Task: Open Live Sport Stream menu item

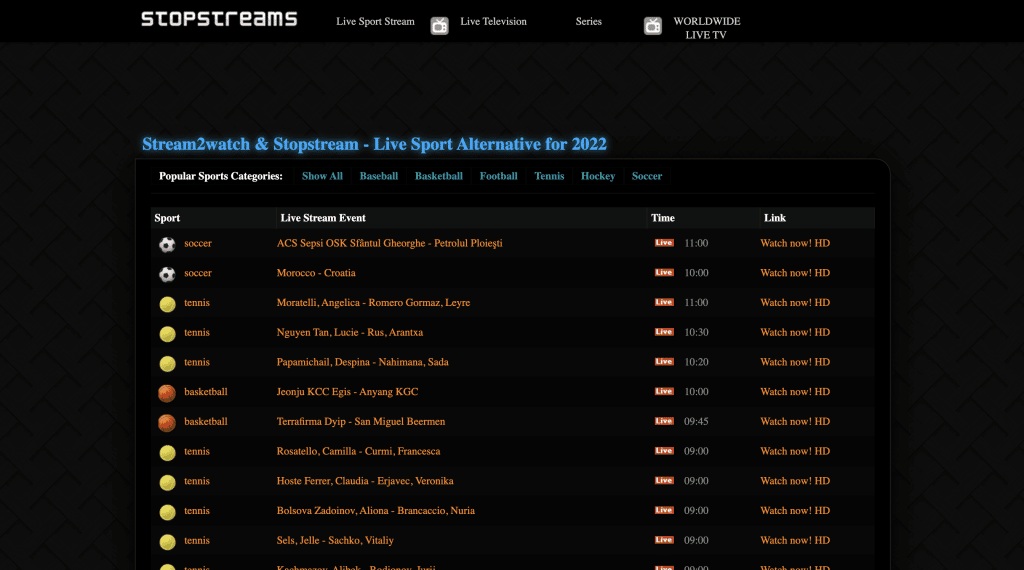Action: [x=375, y=22]
